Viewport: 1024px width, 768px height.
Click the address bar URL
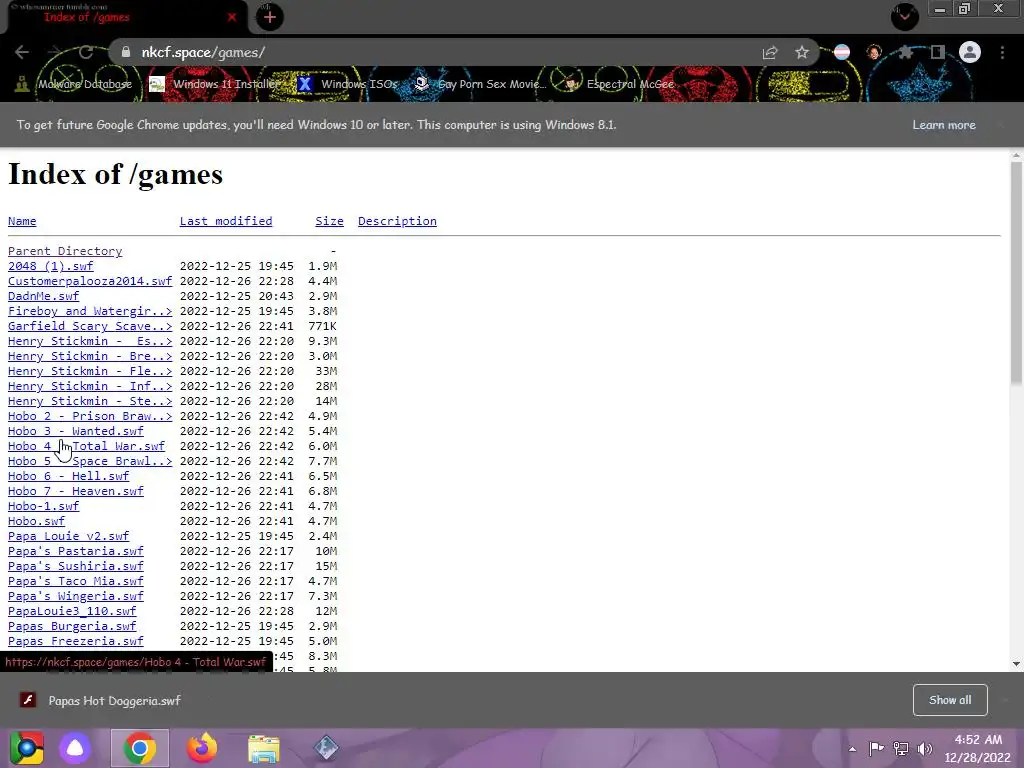tap(203, 52)
